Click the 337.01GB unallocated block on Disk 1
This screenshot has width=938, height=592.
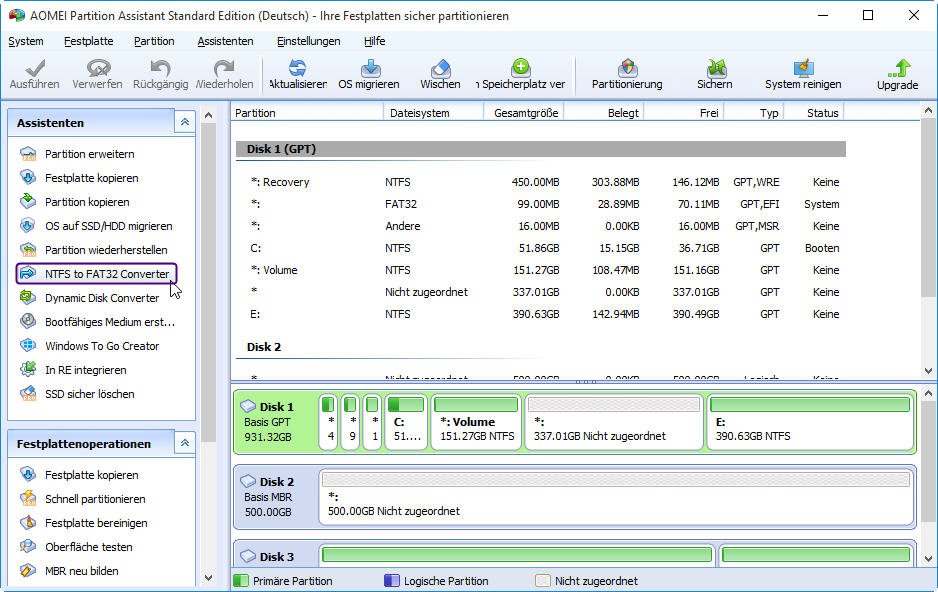coord(614,422)
